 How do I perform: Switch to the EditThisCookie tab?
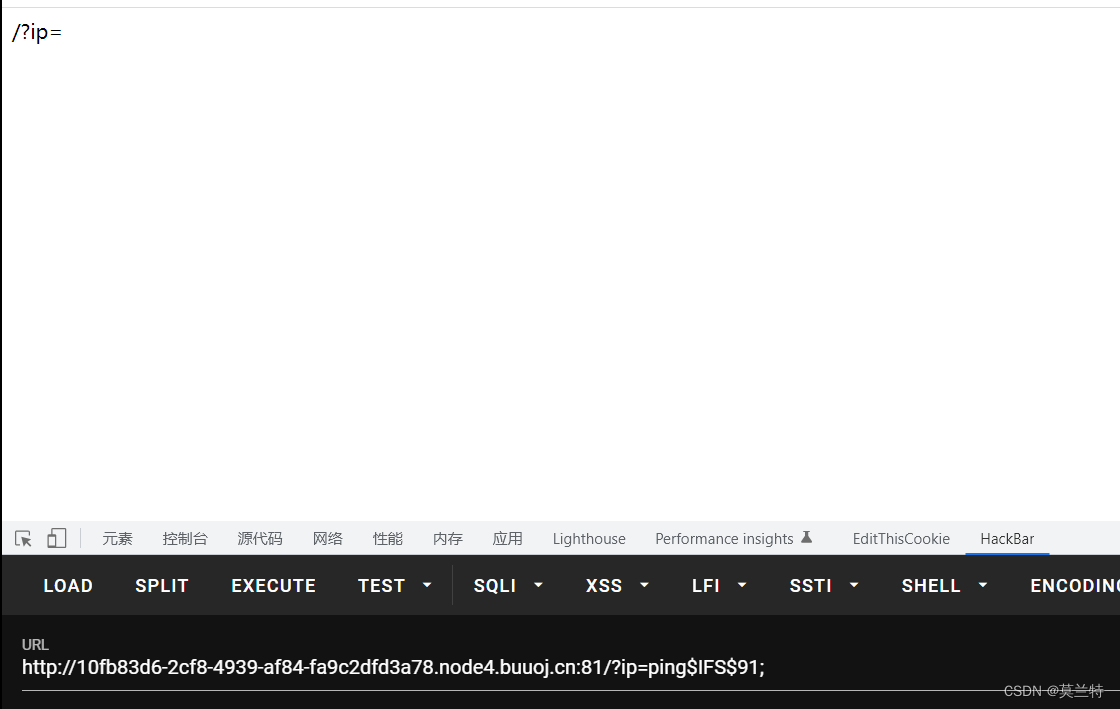[x=900, y=538]
